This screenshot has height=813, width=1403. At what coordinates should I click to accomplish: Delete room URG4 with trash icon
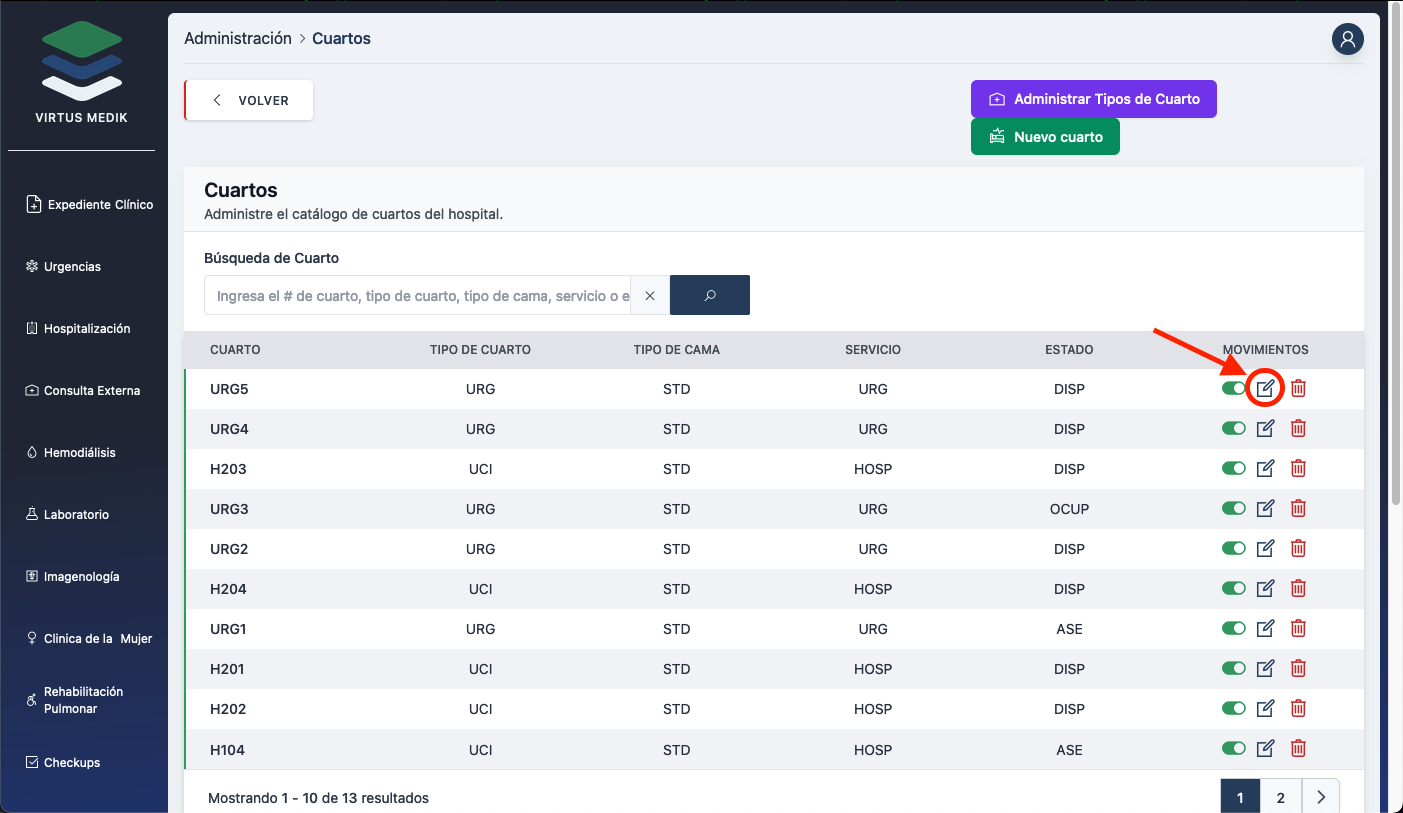[1298, 429]
